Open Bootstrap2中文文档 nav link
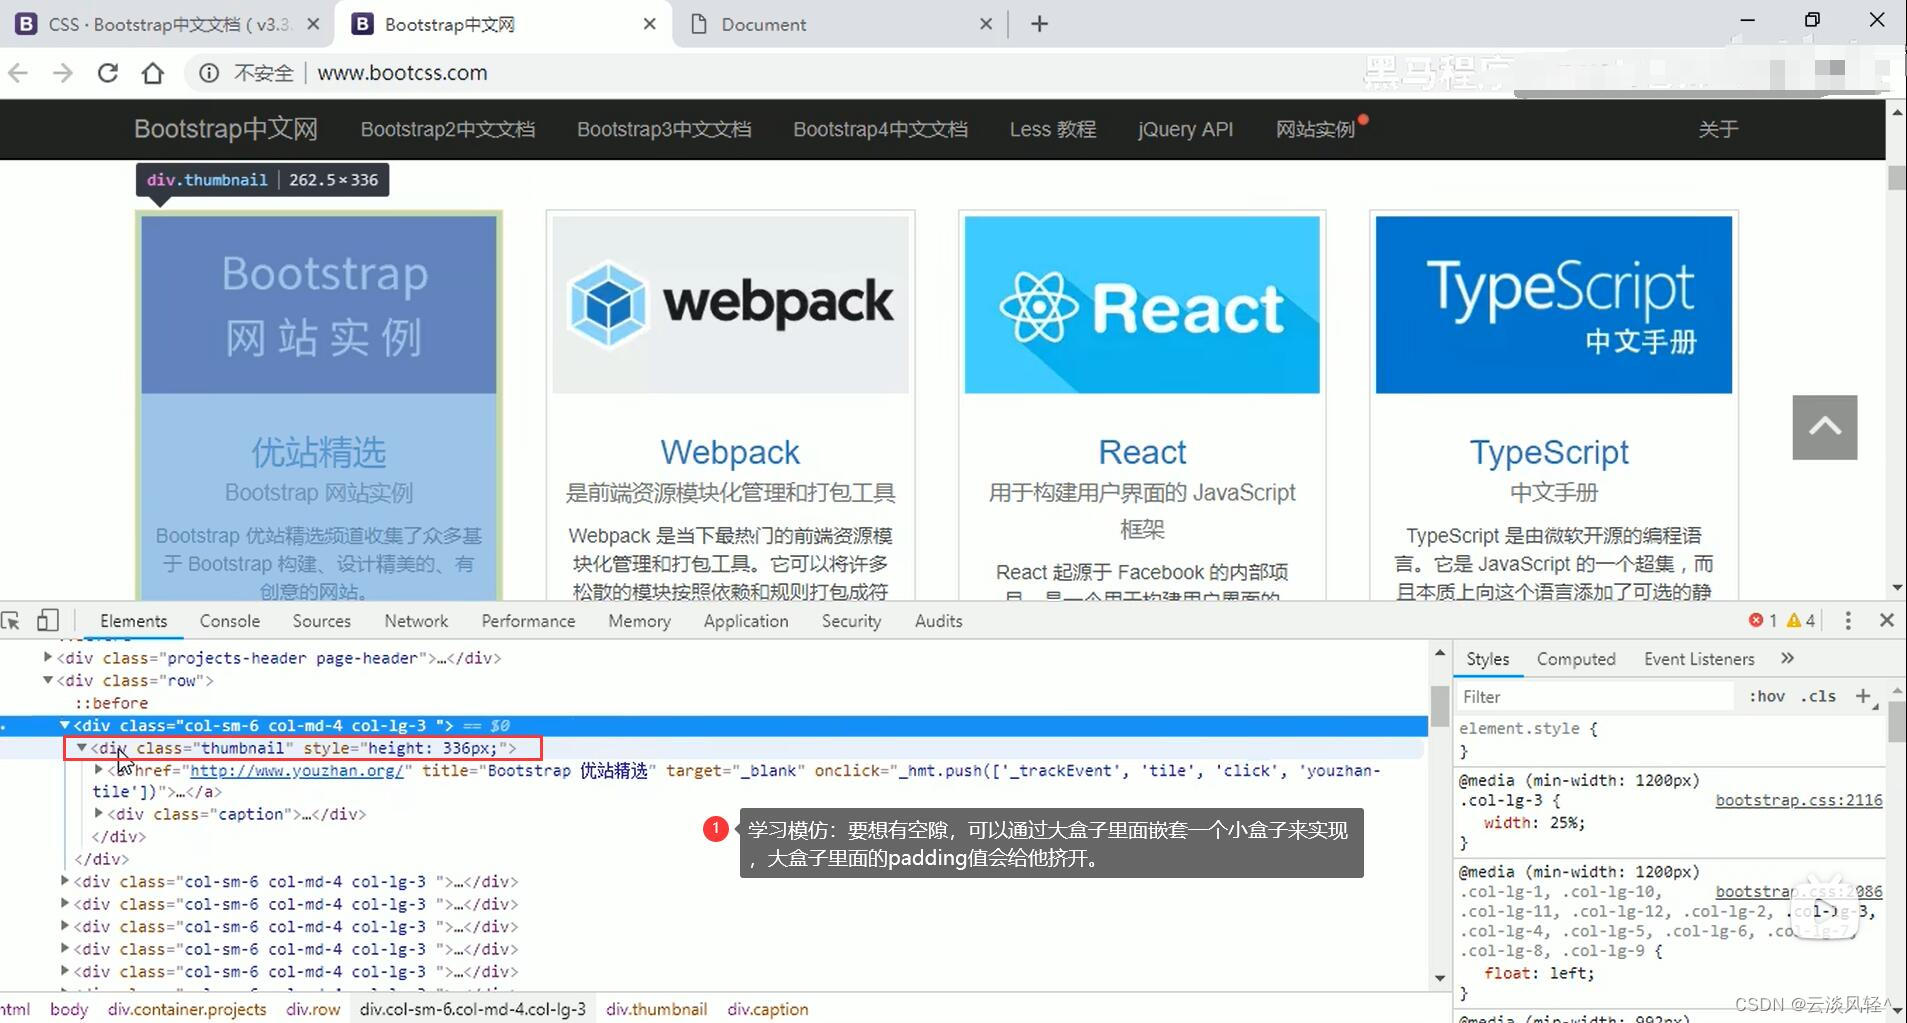 click(448, 129)
